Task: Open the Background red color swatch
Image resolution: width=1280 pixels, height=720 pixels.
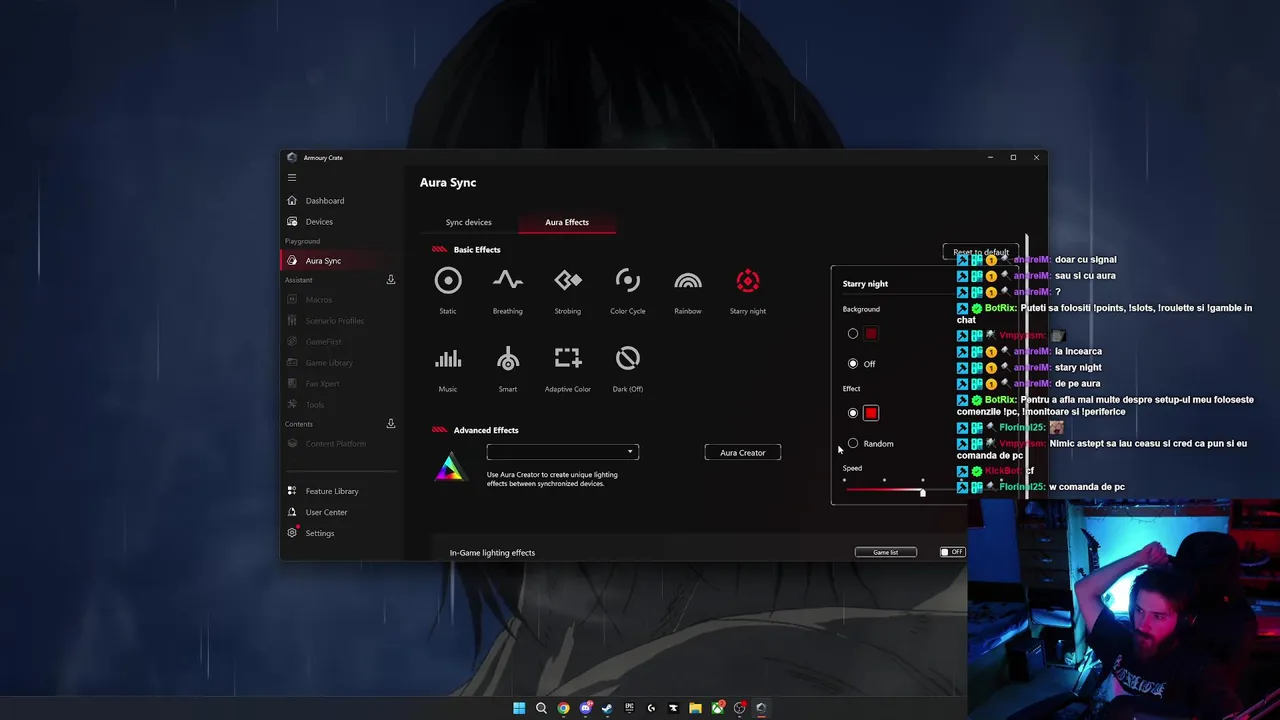Action: (871, 334)
